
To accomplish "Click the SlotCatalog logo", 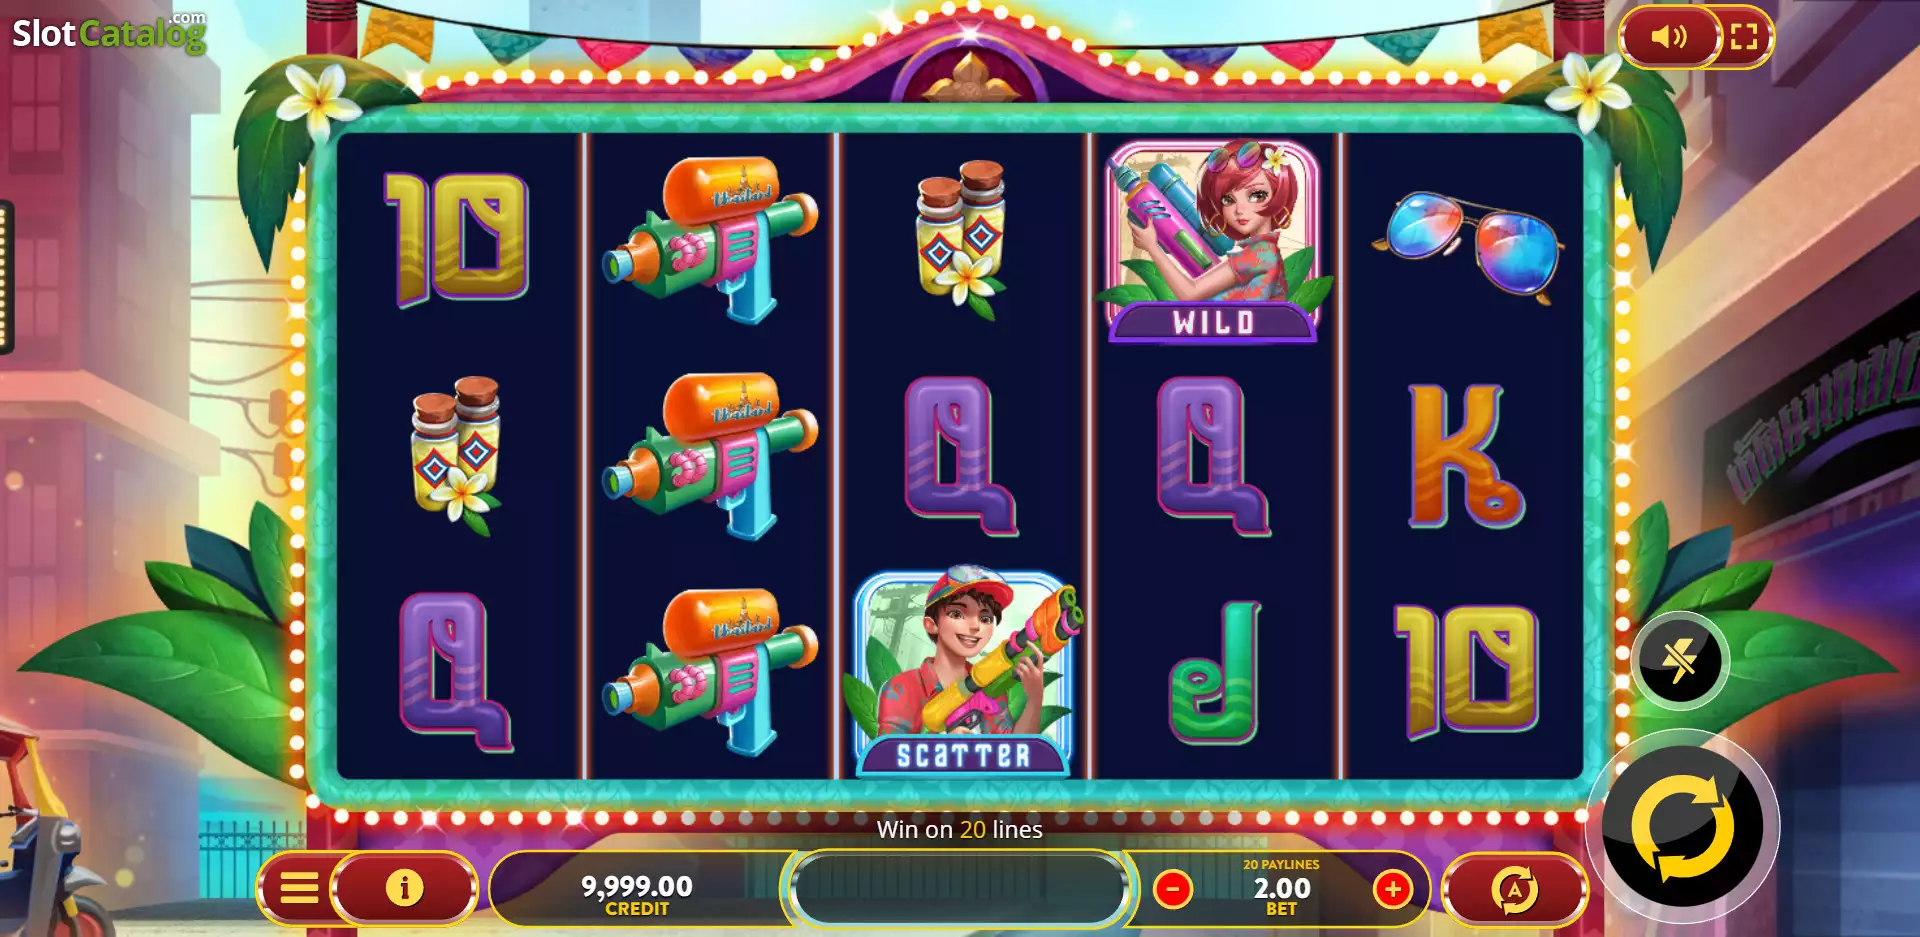I will [x=108, y=34].
